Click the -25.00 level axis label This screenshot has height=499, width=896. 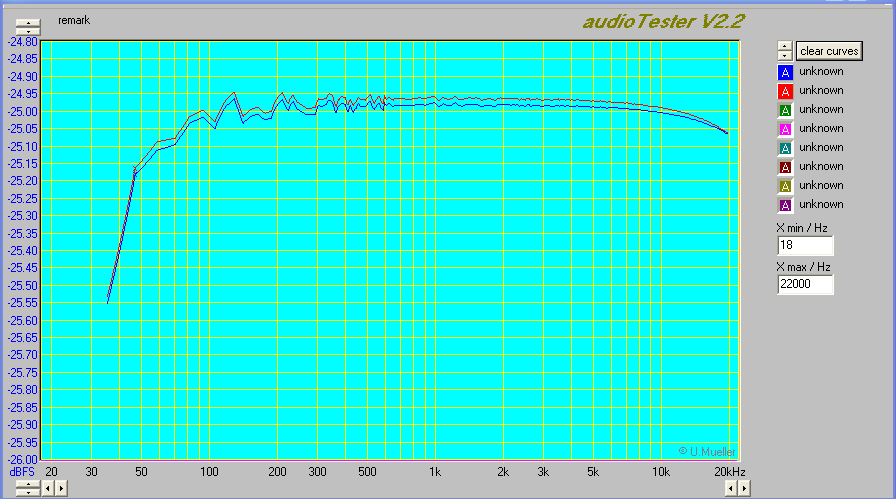(x=23, y=111)
